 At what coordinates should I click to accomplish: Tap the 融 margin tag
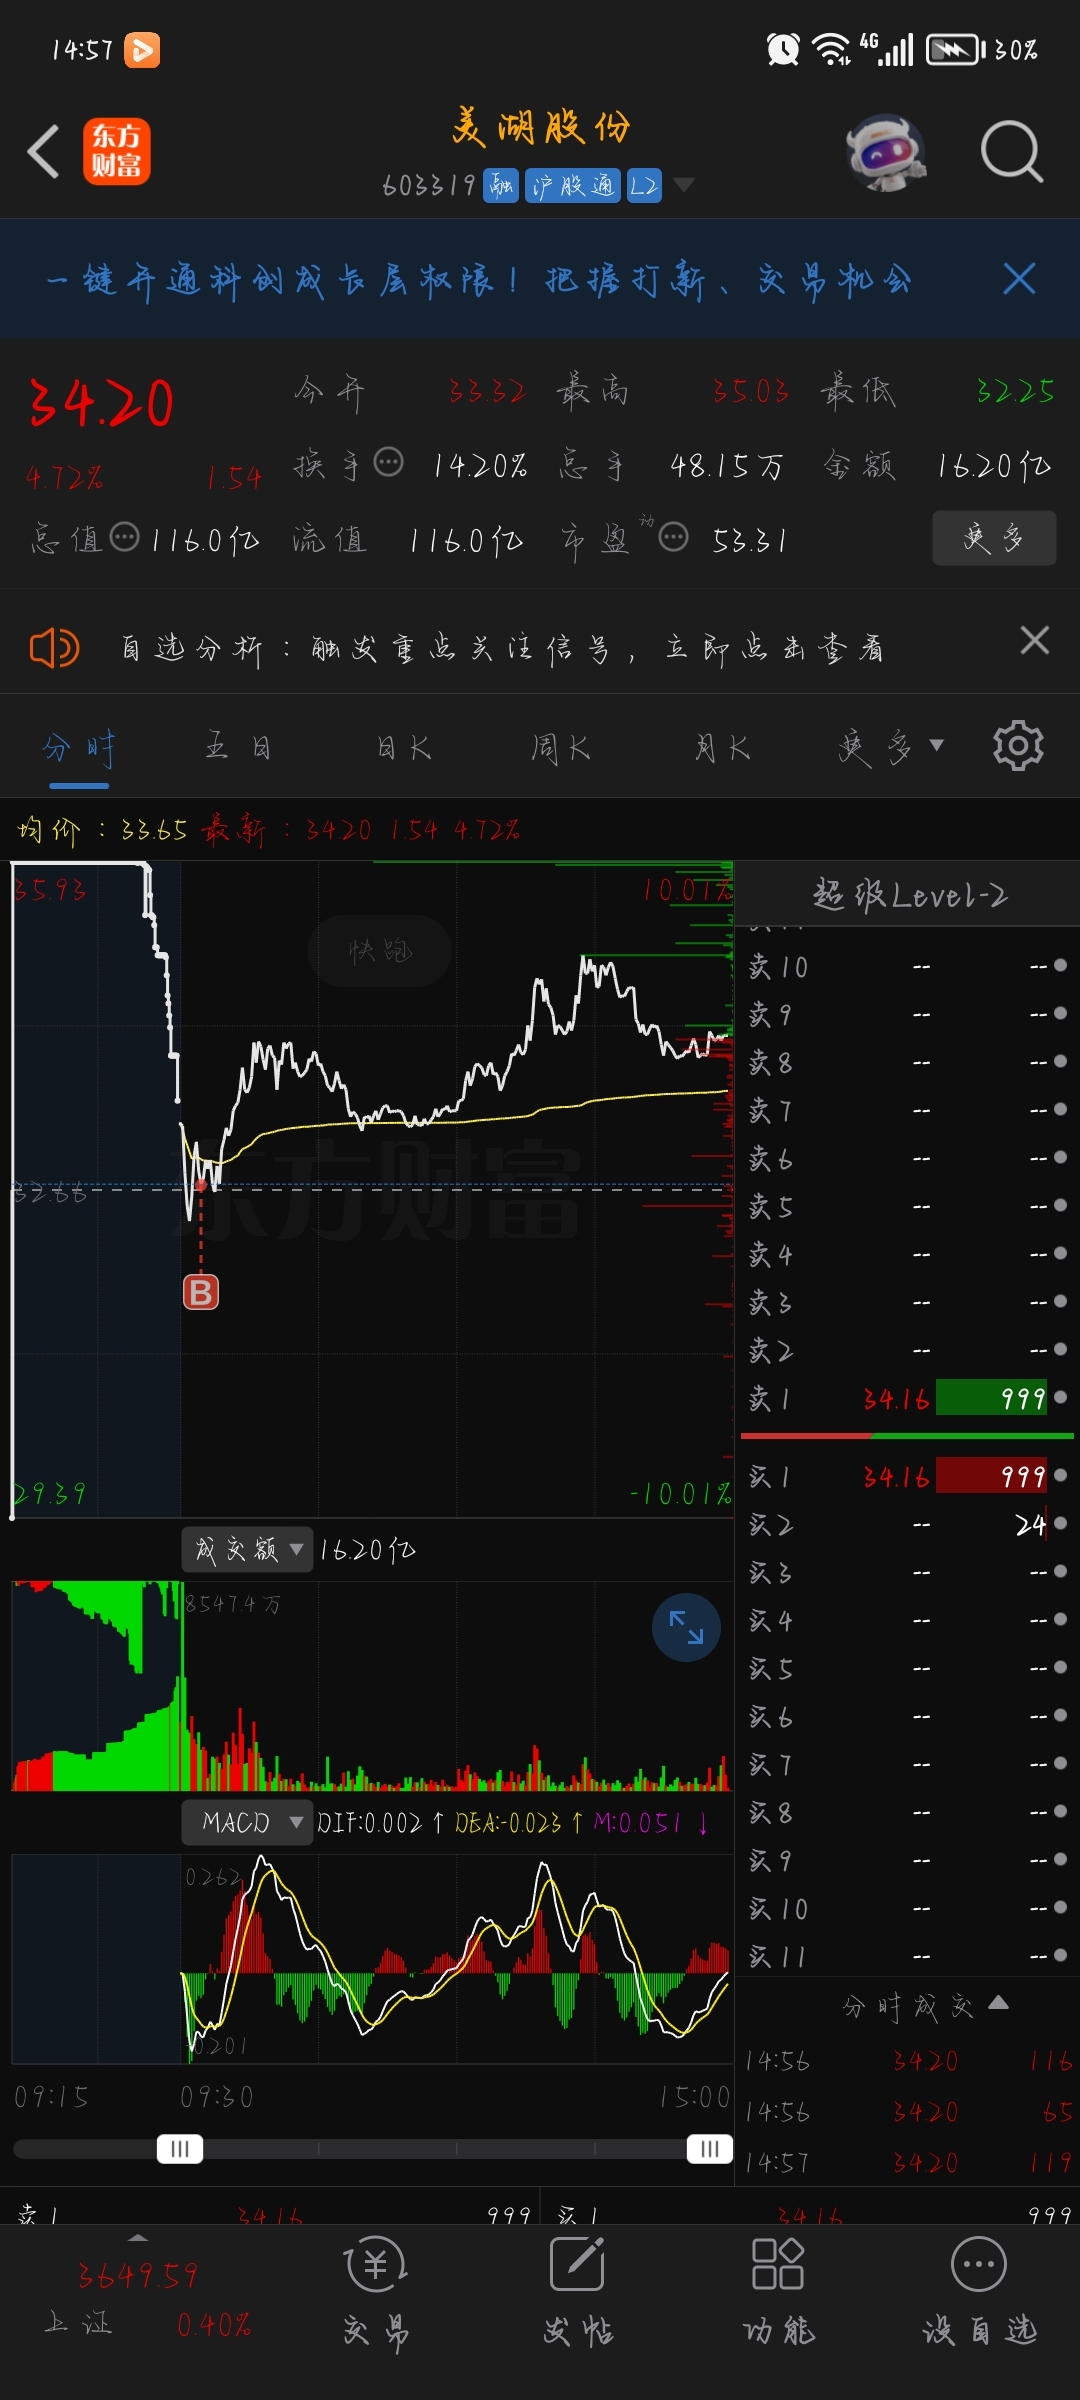[501, 185]
